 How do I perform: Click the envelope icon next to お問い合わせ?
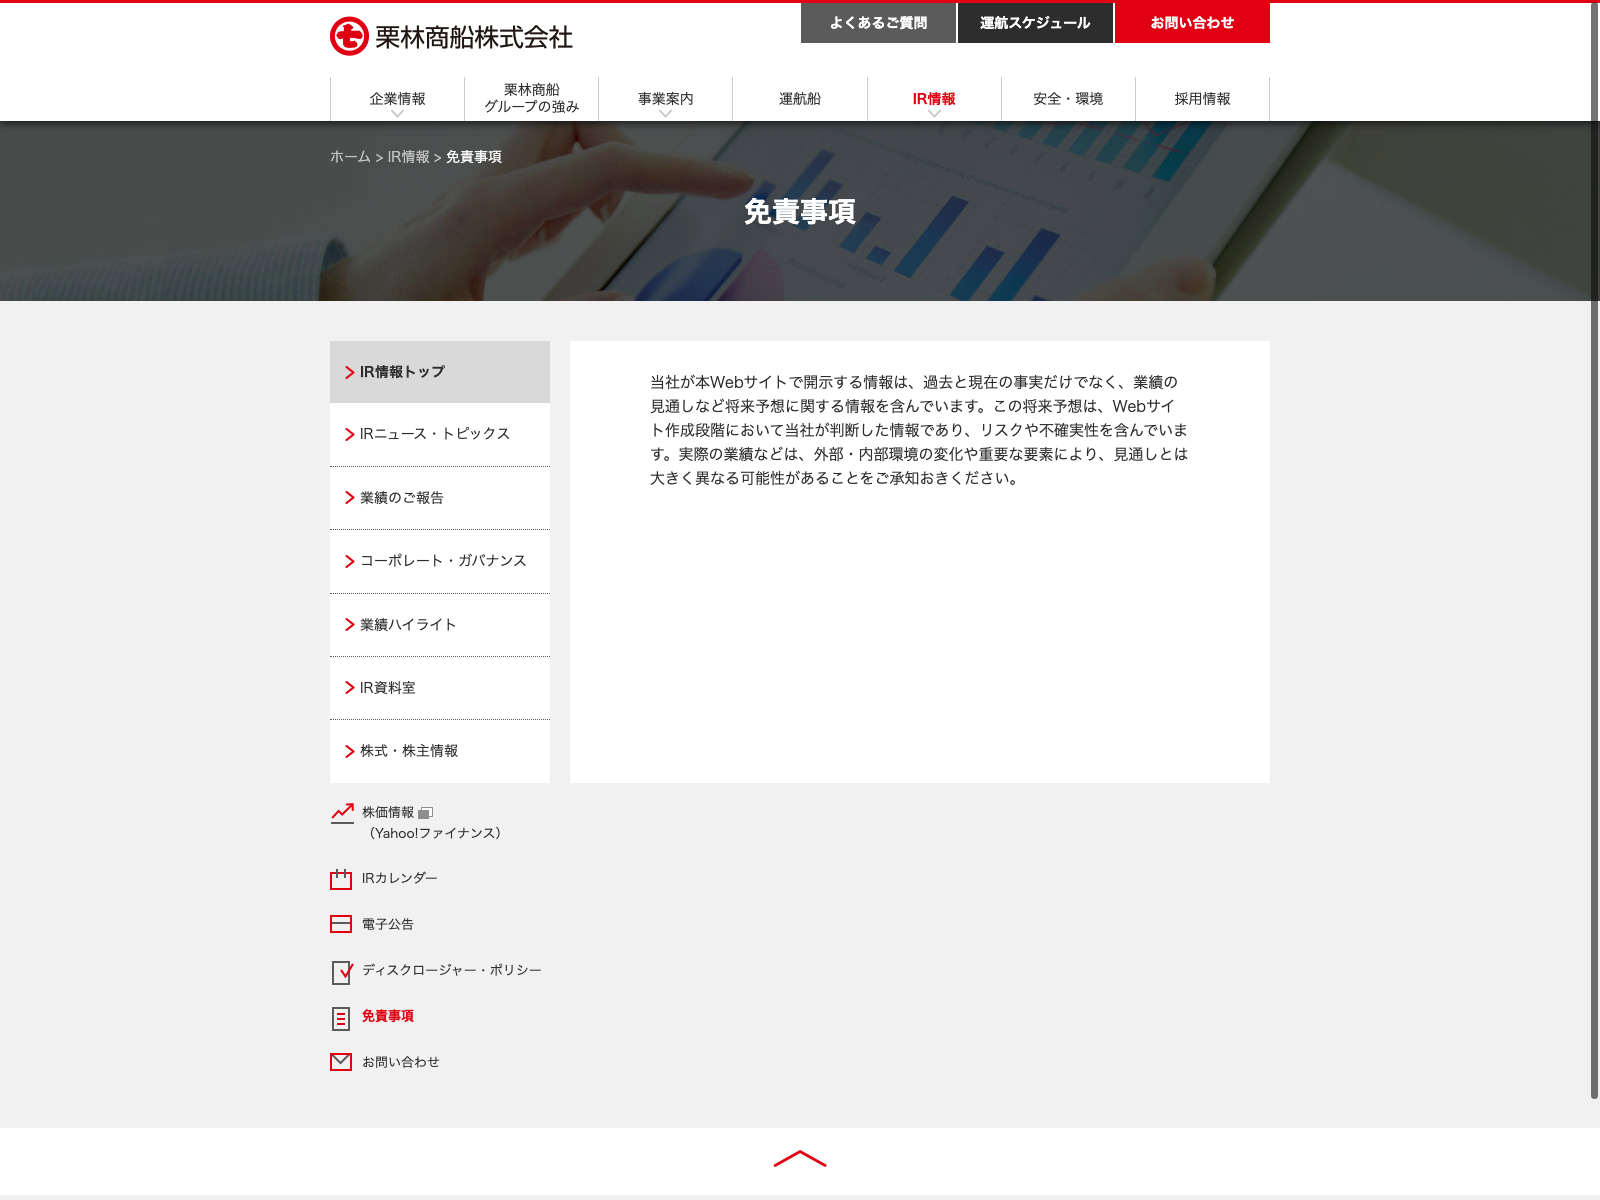pyautogui.click(x=341, y=1062)
